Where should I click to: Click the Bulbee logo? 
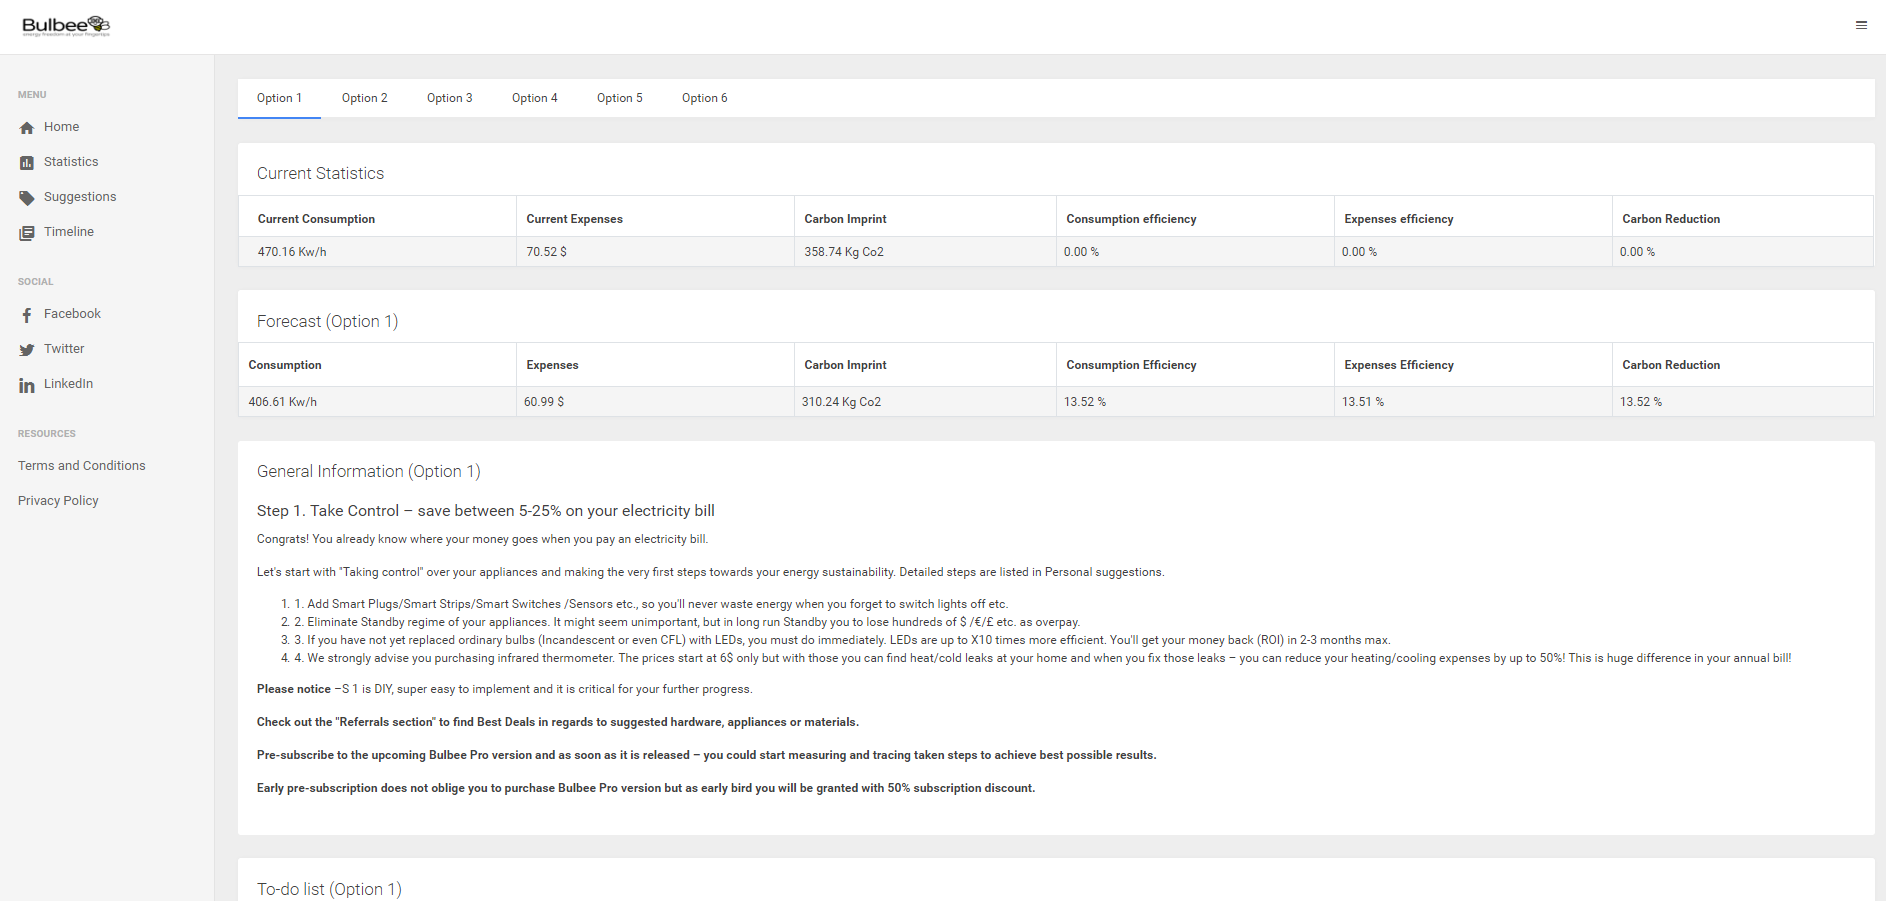66,26
